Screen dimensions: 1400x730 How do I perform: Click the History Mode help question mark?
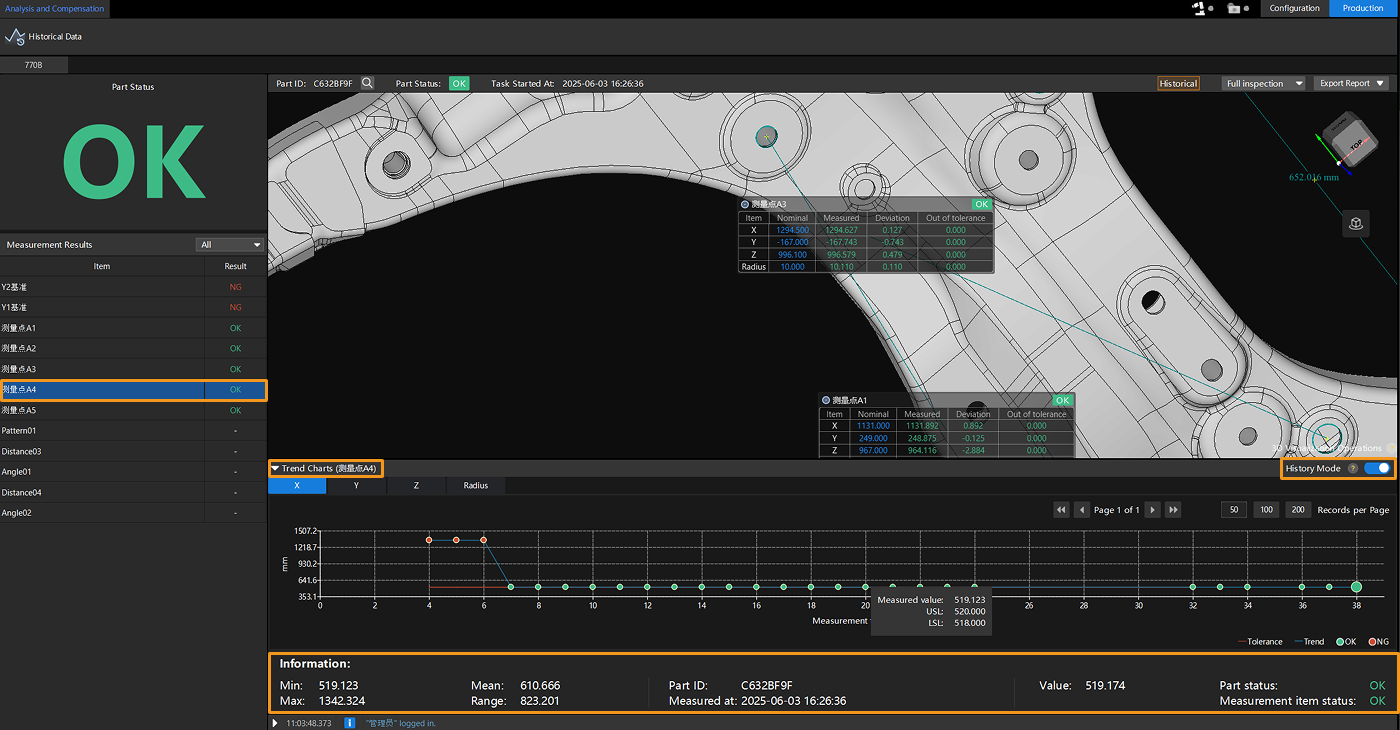tap(1352, 468)
